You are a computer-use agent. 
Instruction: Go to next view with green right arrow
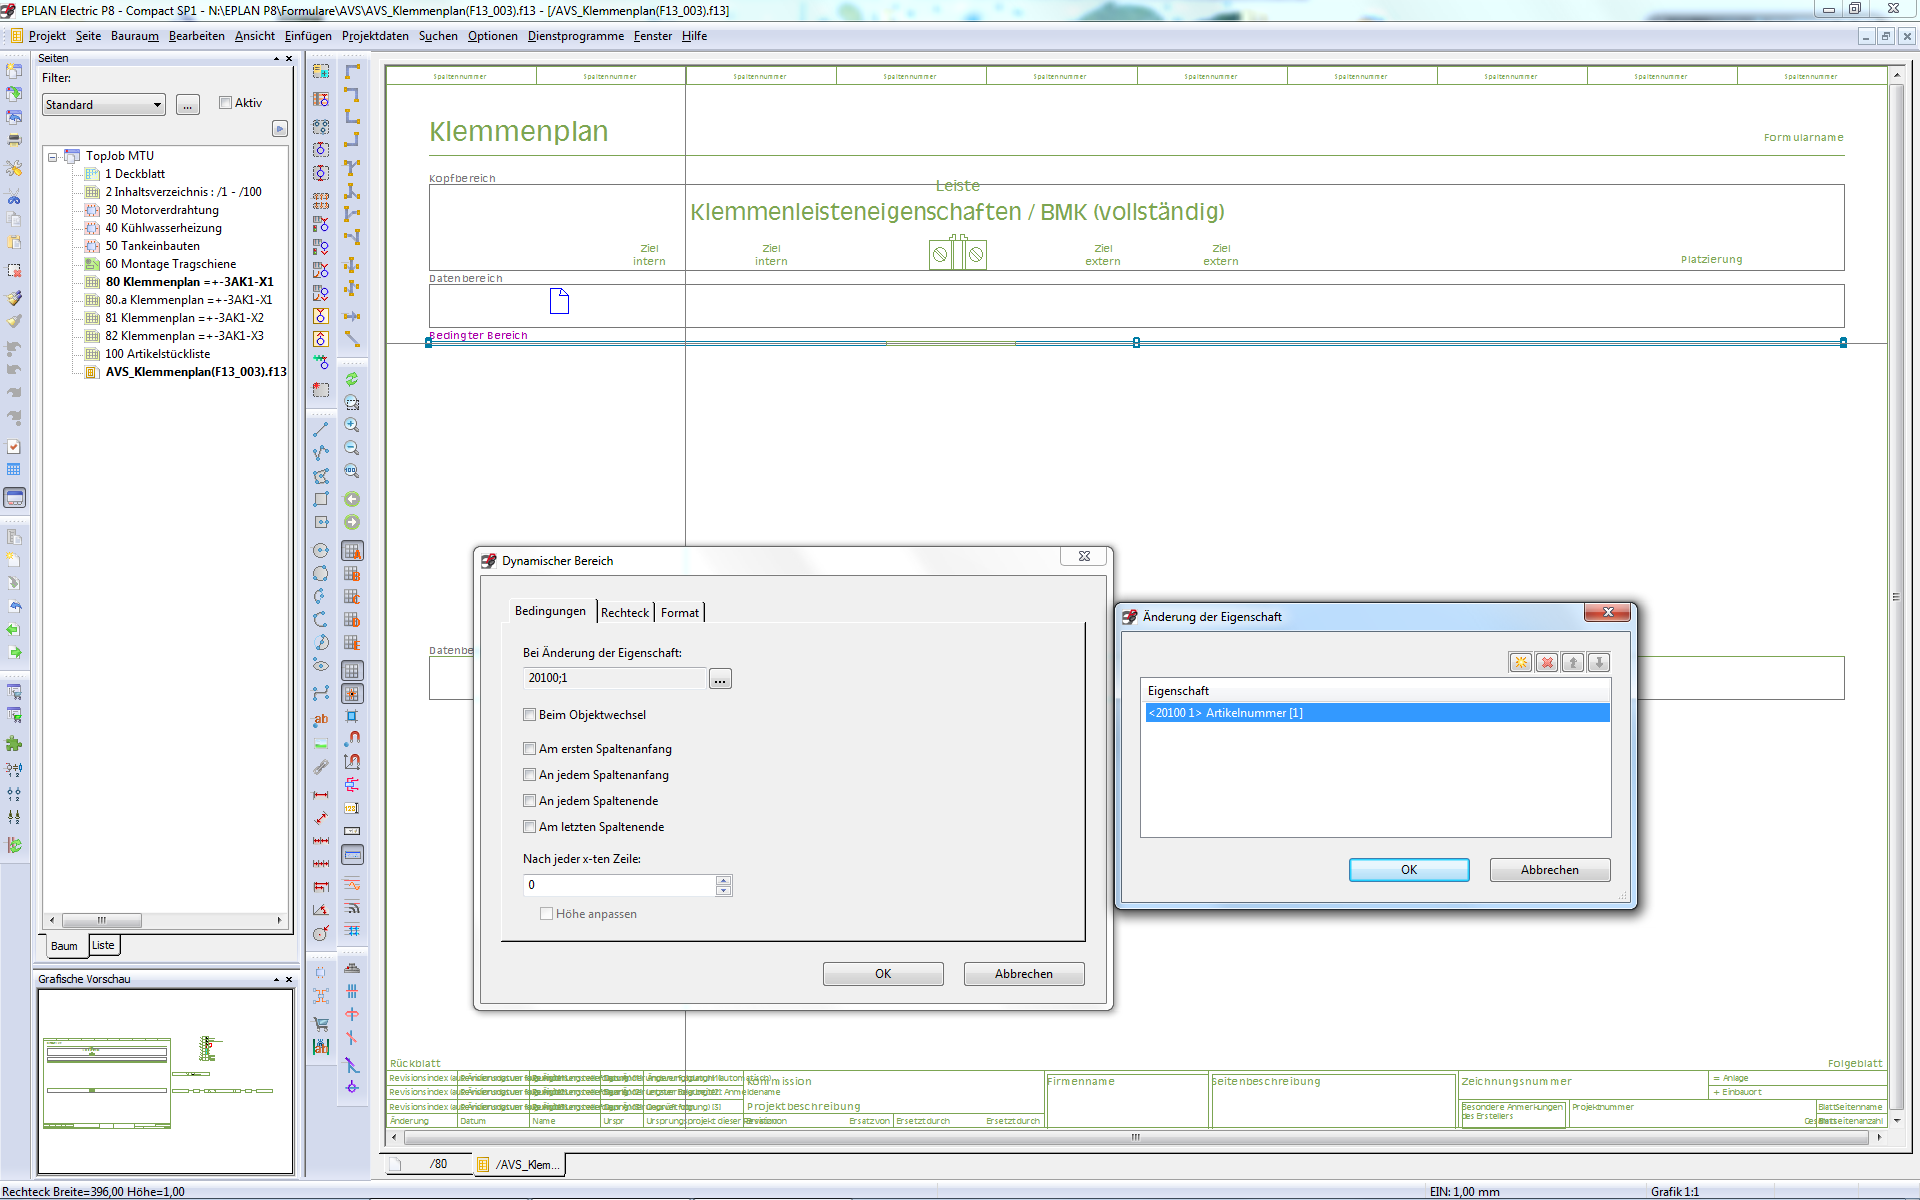tap(352, 522)
